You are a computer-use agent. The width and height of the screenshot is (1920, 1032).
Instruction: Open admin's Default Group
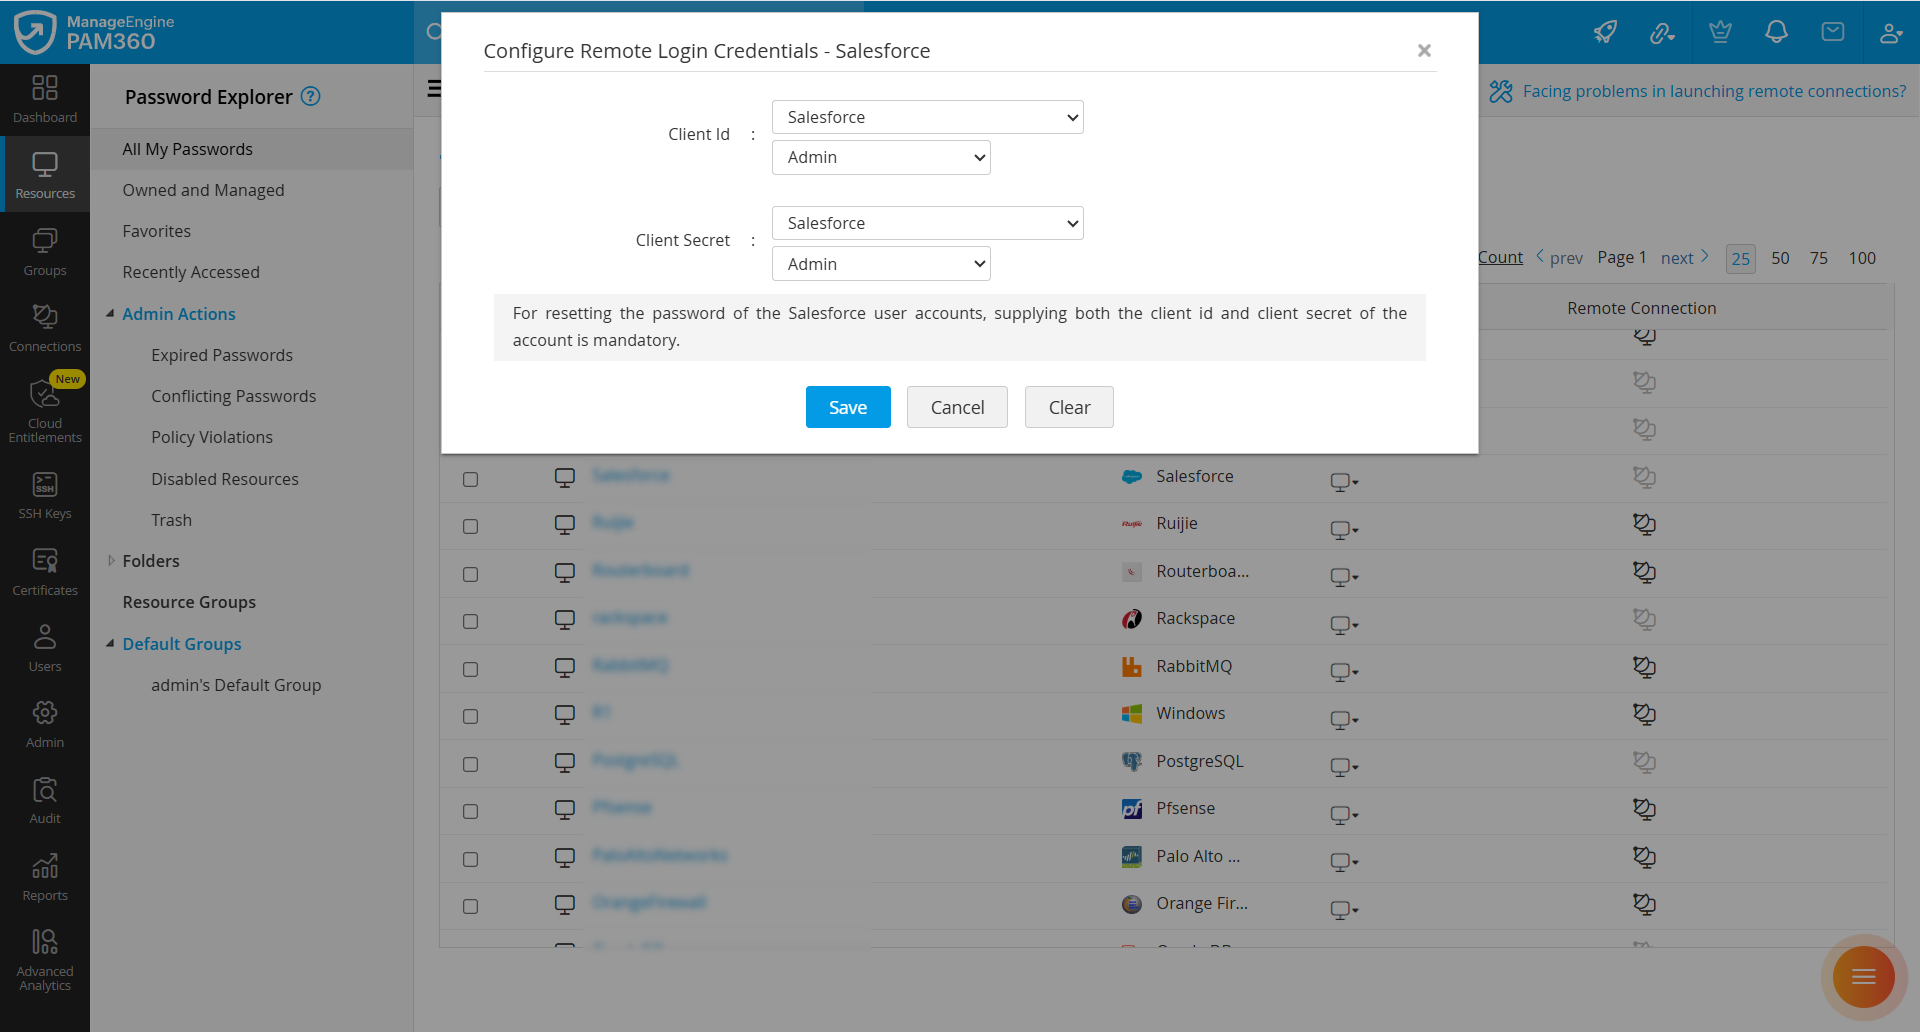coord(236,685)
